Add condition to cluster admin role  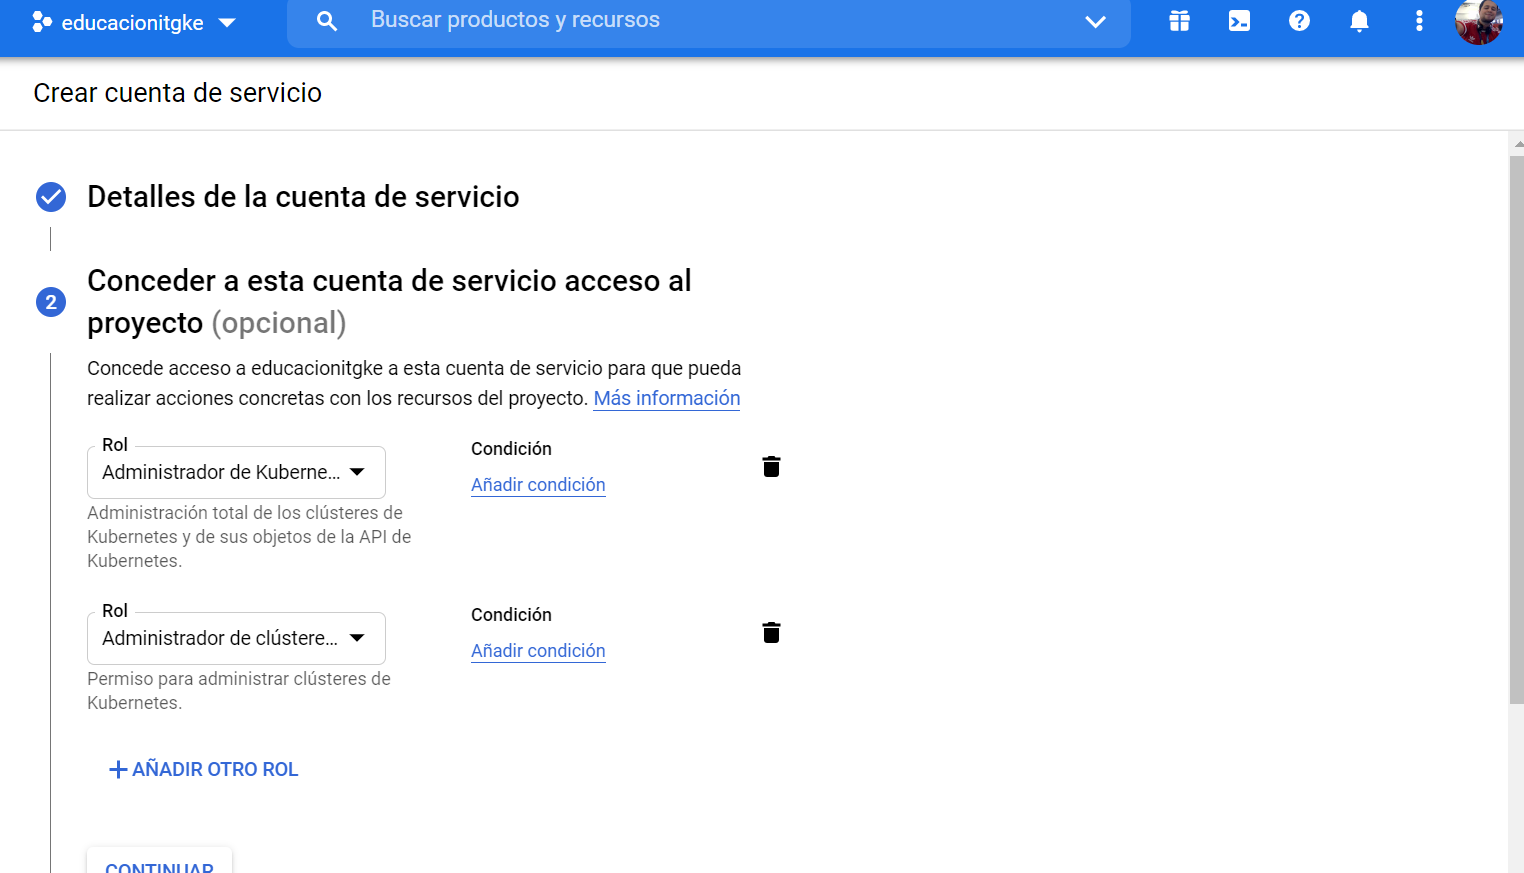point(538,651)
